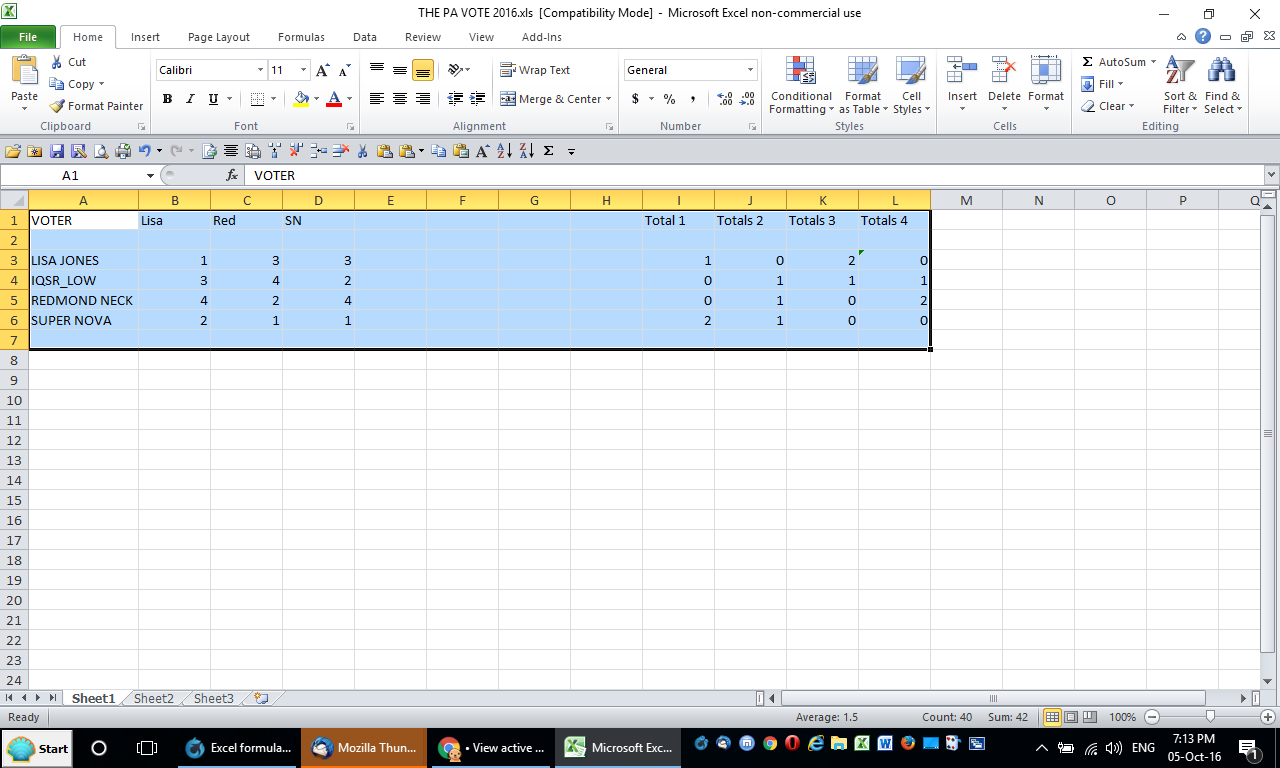Click the Format Painter icon
The height and width of the screenshot is (768, 1280).
pyautogui.click(x=97, y=106)
